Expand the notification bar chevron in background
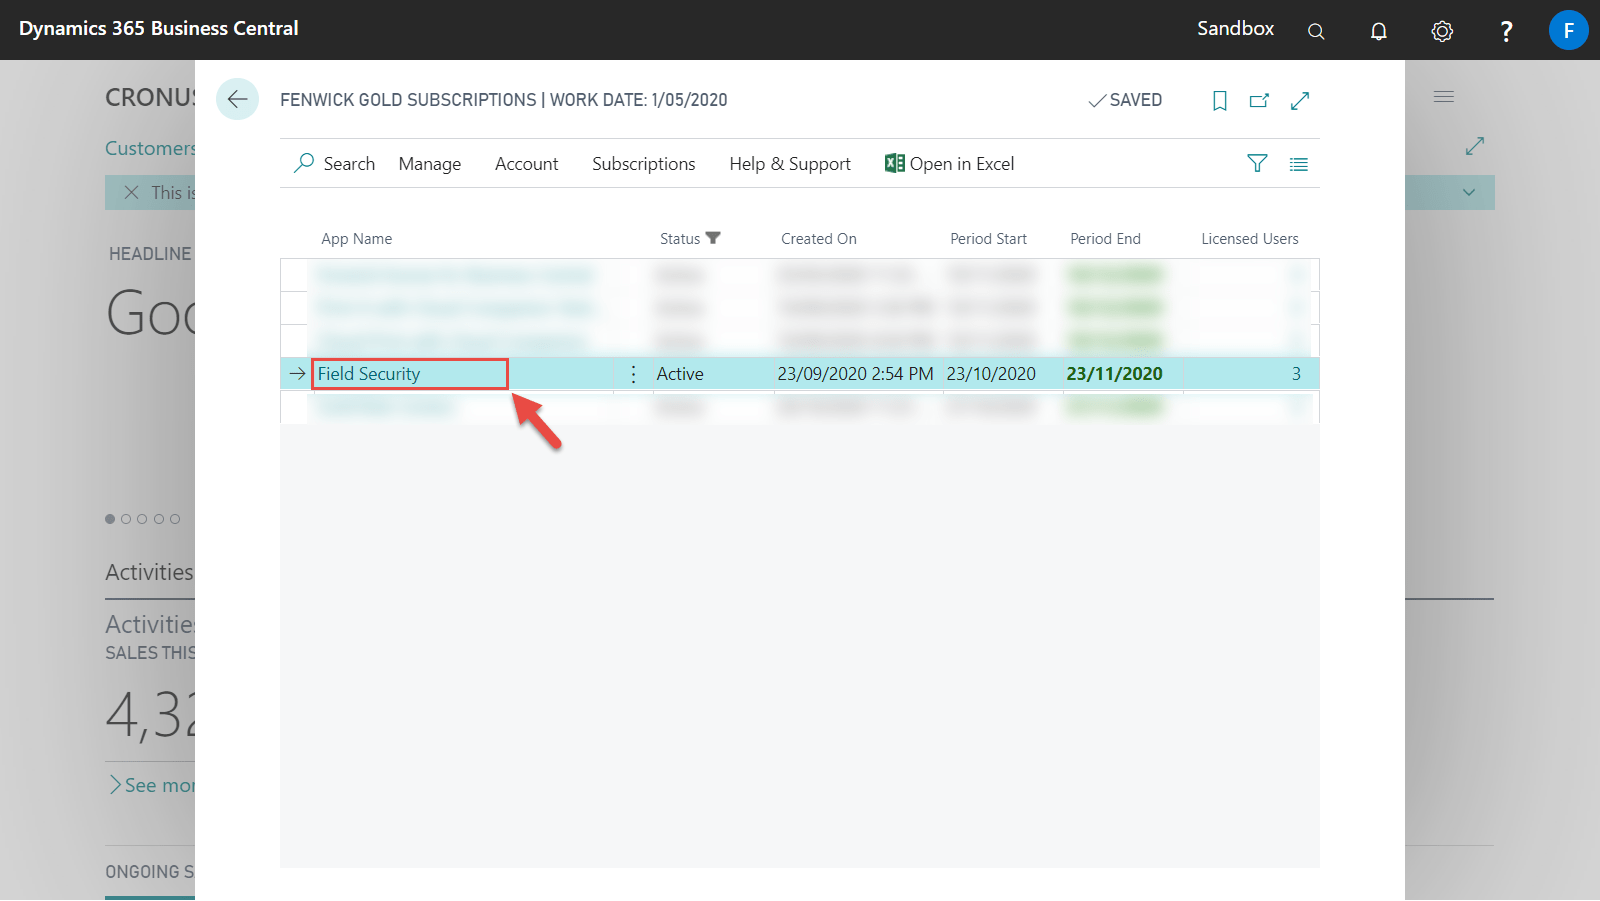Viewport: 1600px width, 901px height. click(1468, 192)
